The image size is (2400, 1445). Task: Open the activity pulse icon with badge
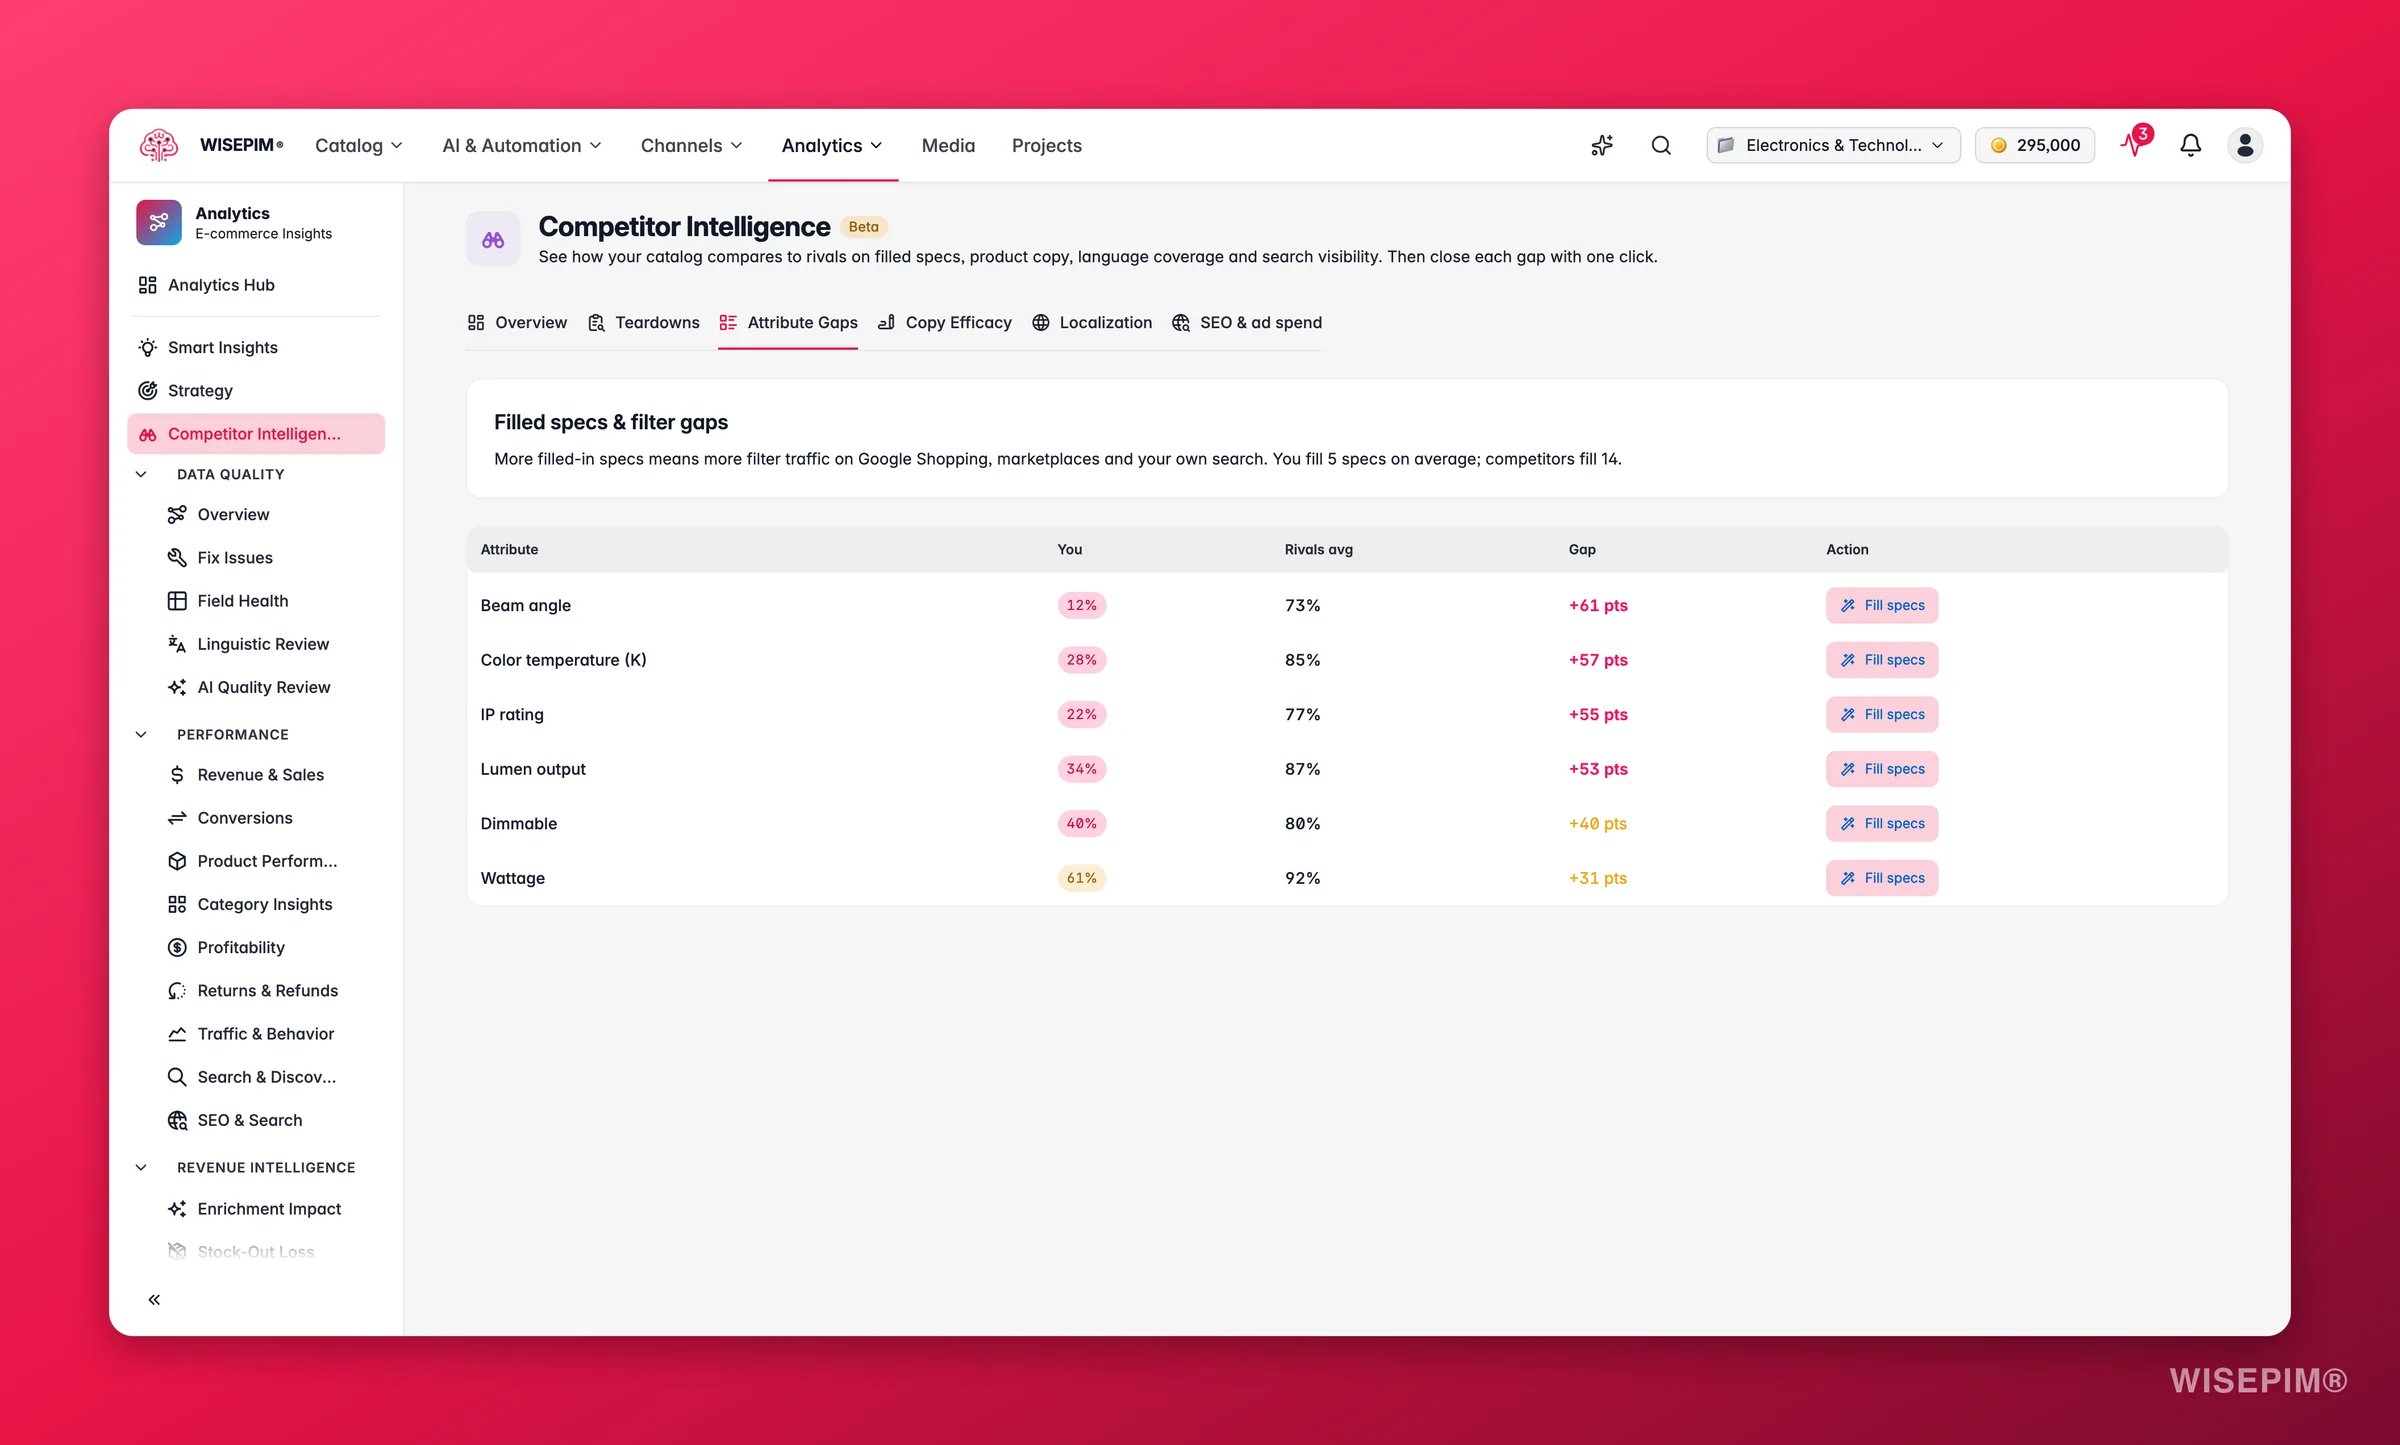(2135, 143)
